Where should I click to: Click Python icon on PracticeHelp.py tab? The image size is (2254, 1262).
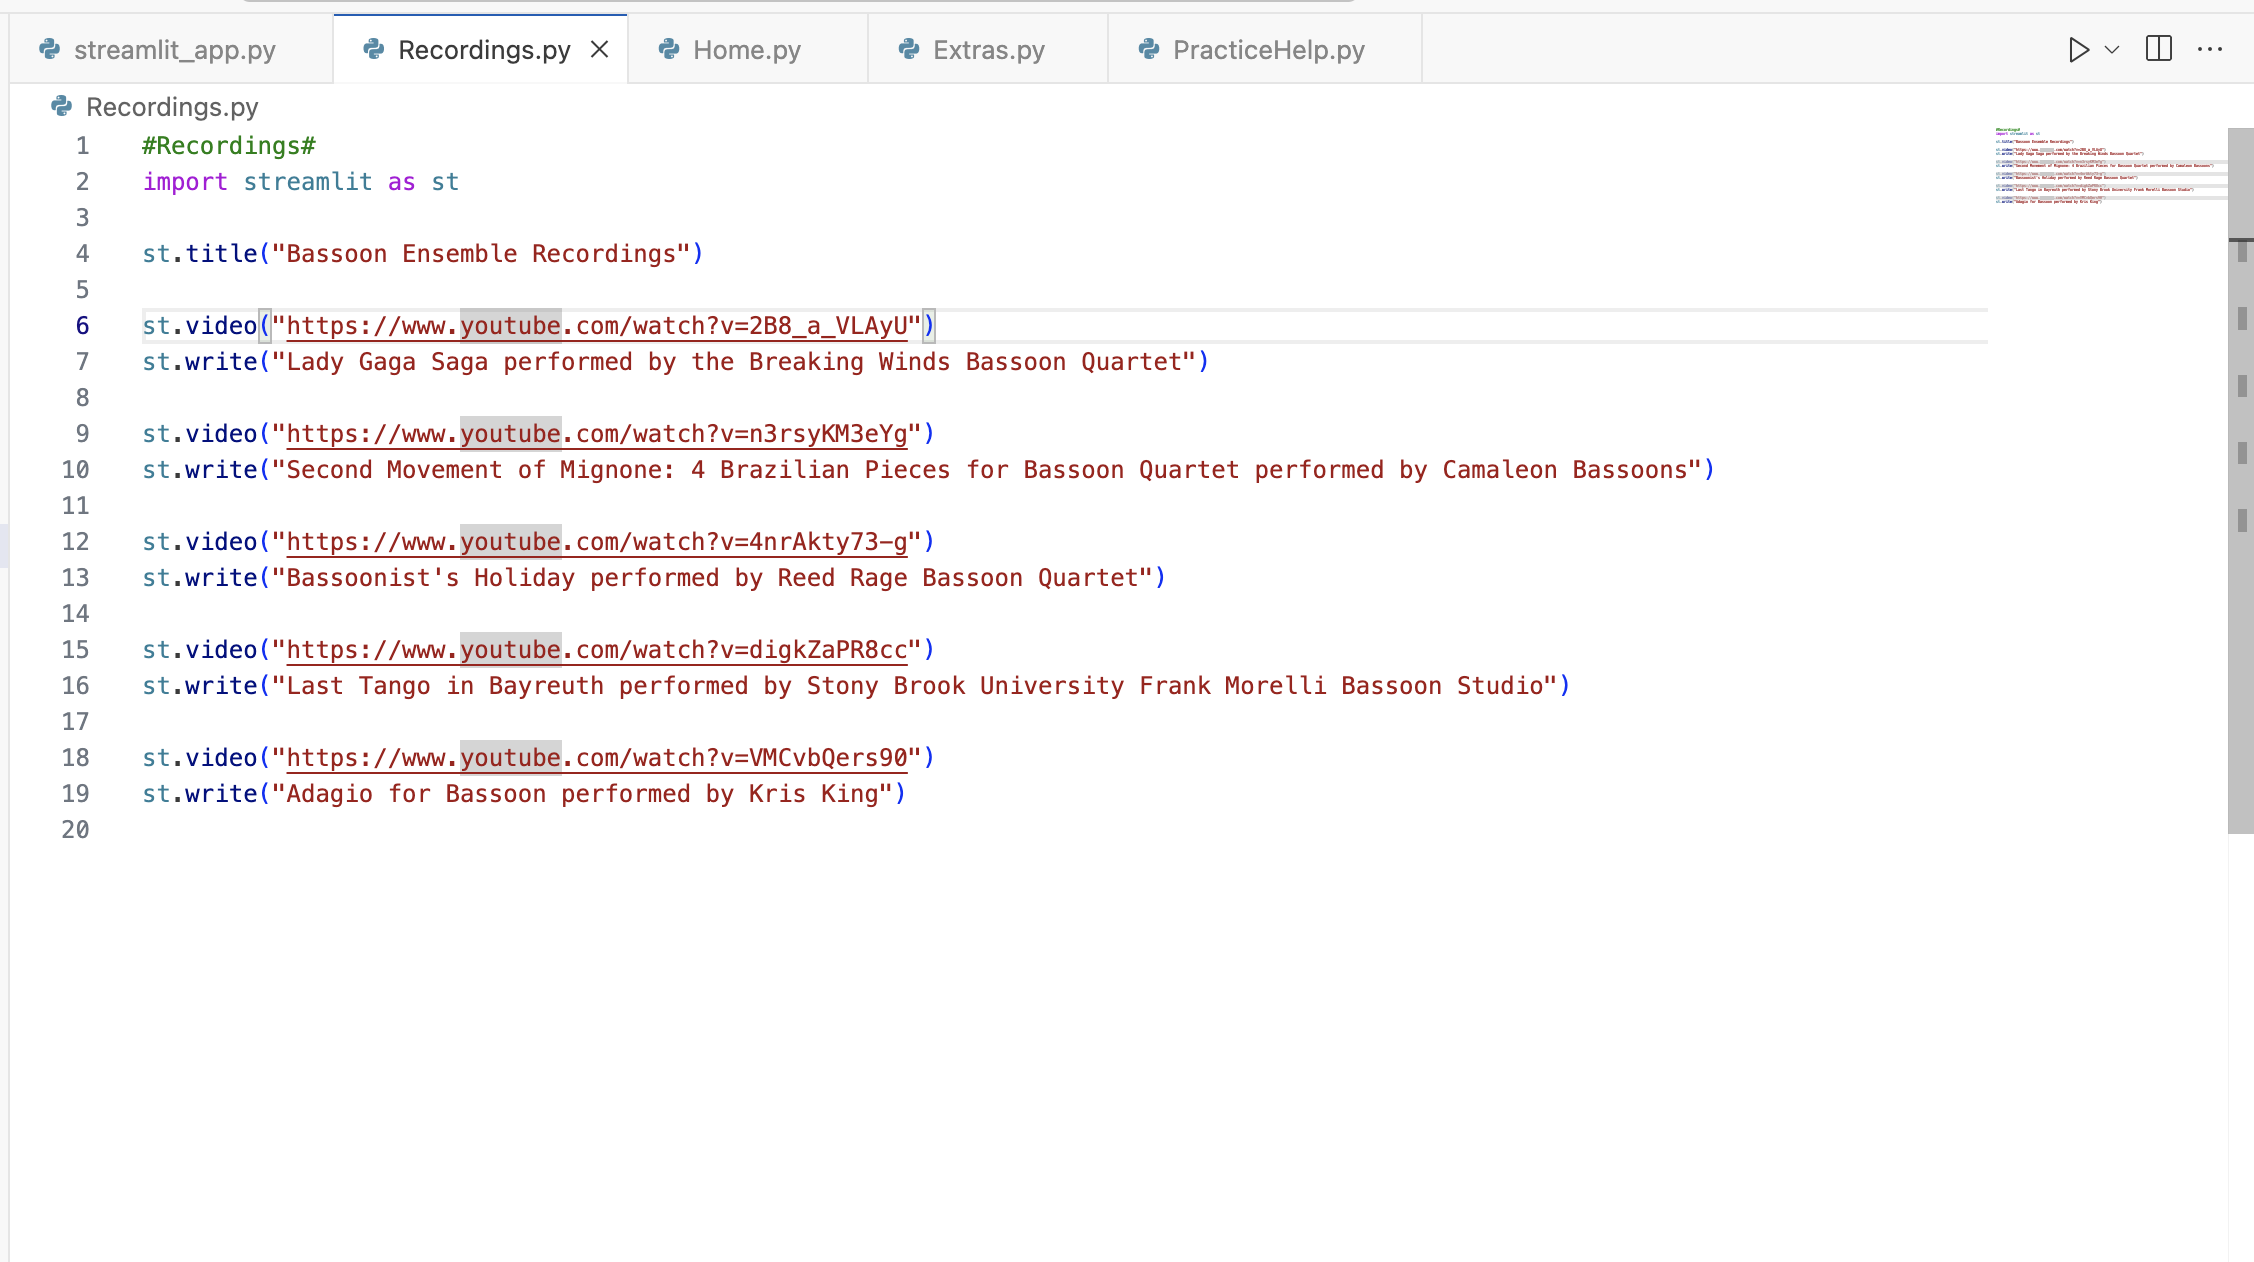click(x=1149, y=49)
